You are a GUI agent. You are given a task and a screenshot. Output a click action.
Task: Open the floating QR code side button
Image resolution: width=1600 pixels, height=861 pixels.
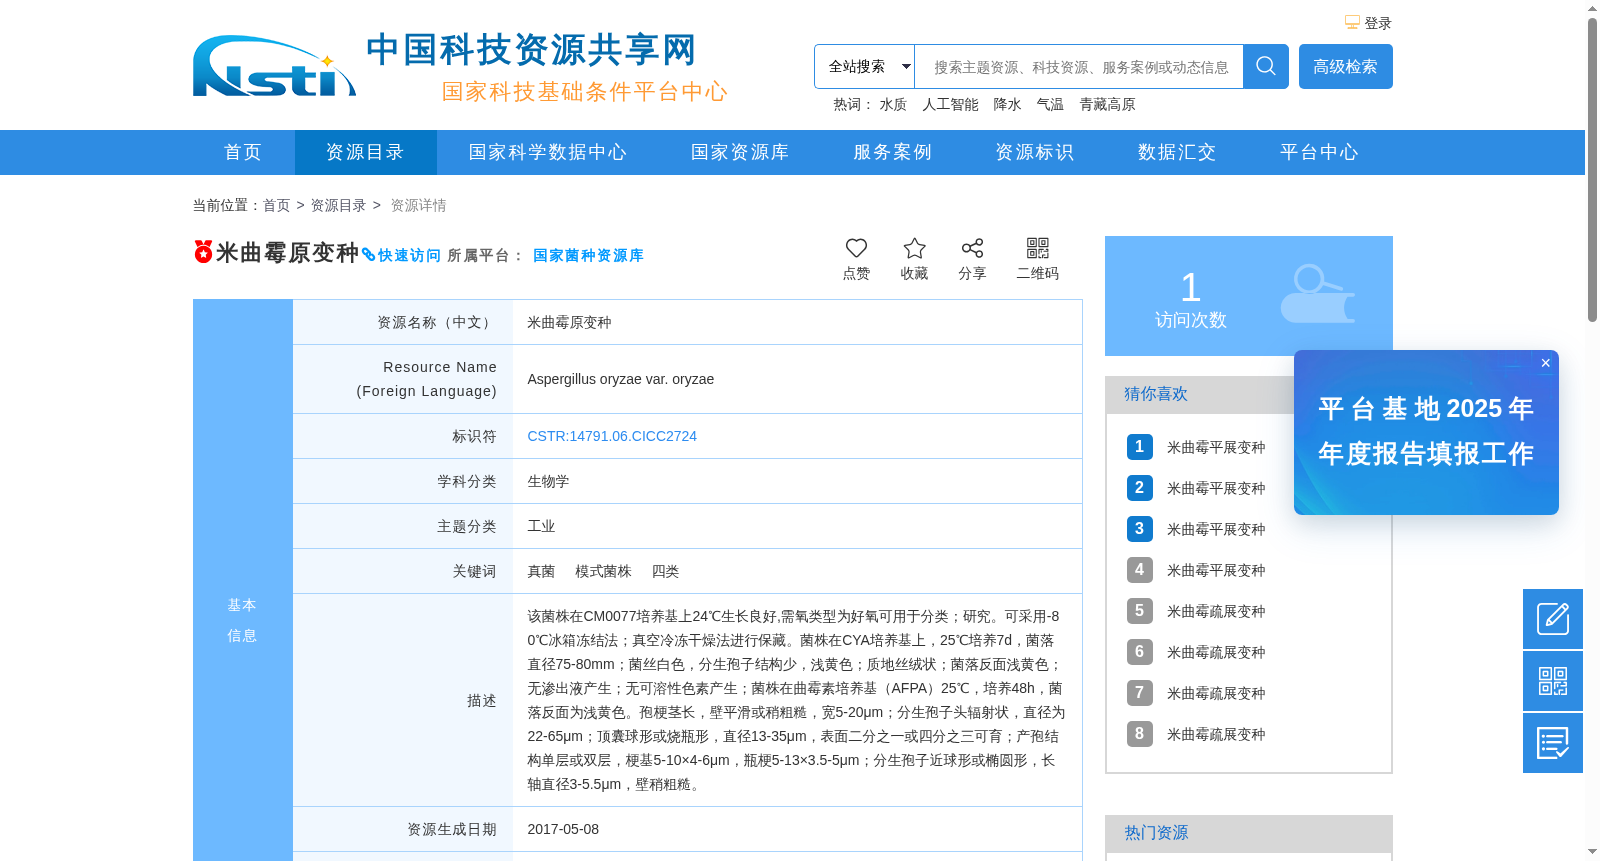pos(1553,681)
